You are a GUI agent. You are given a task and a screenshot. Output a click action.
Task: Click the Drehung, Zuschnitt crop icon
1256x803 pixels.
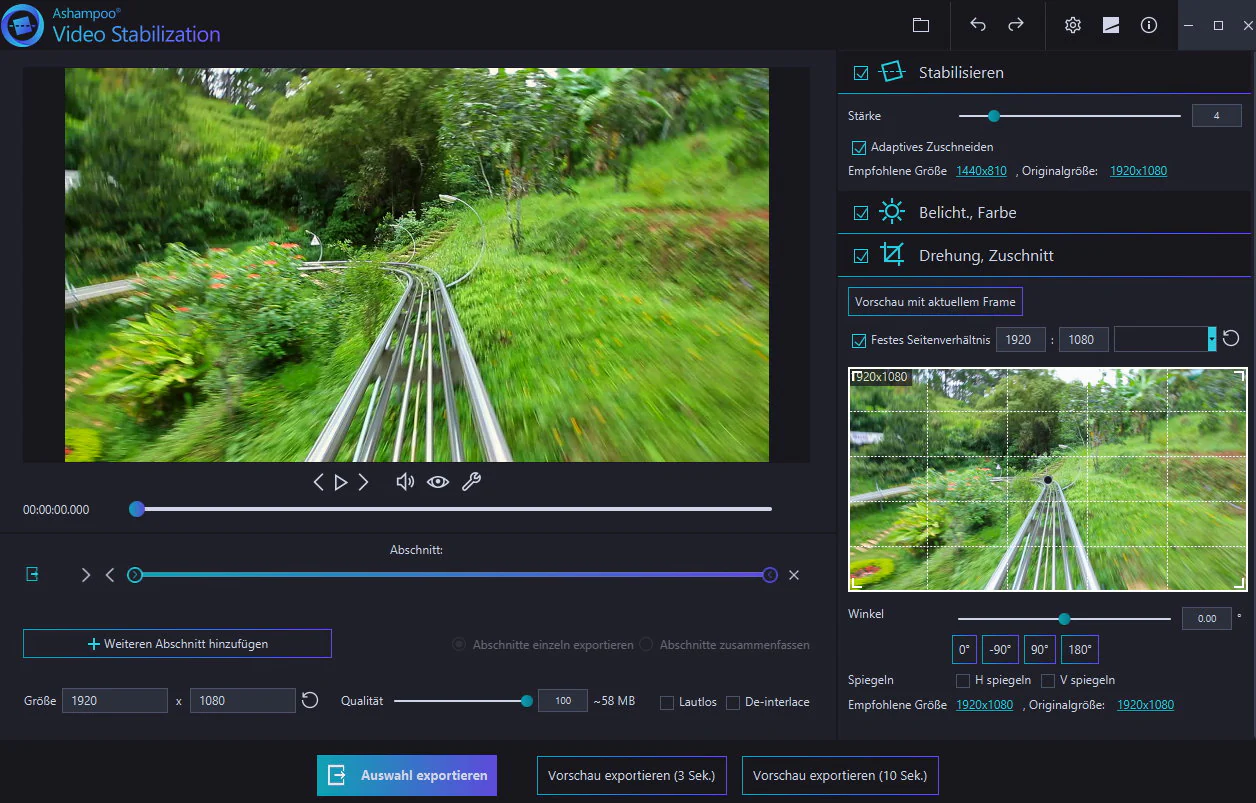(x=891, y=255)
